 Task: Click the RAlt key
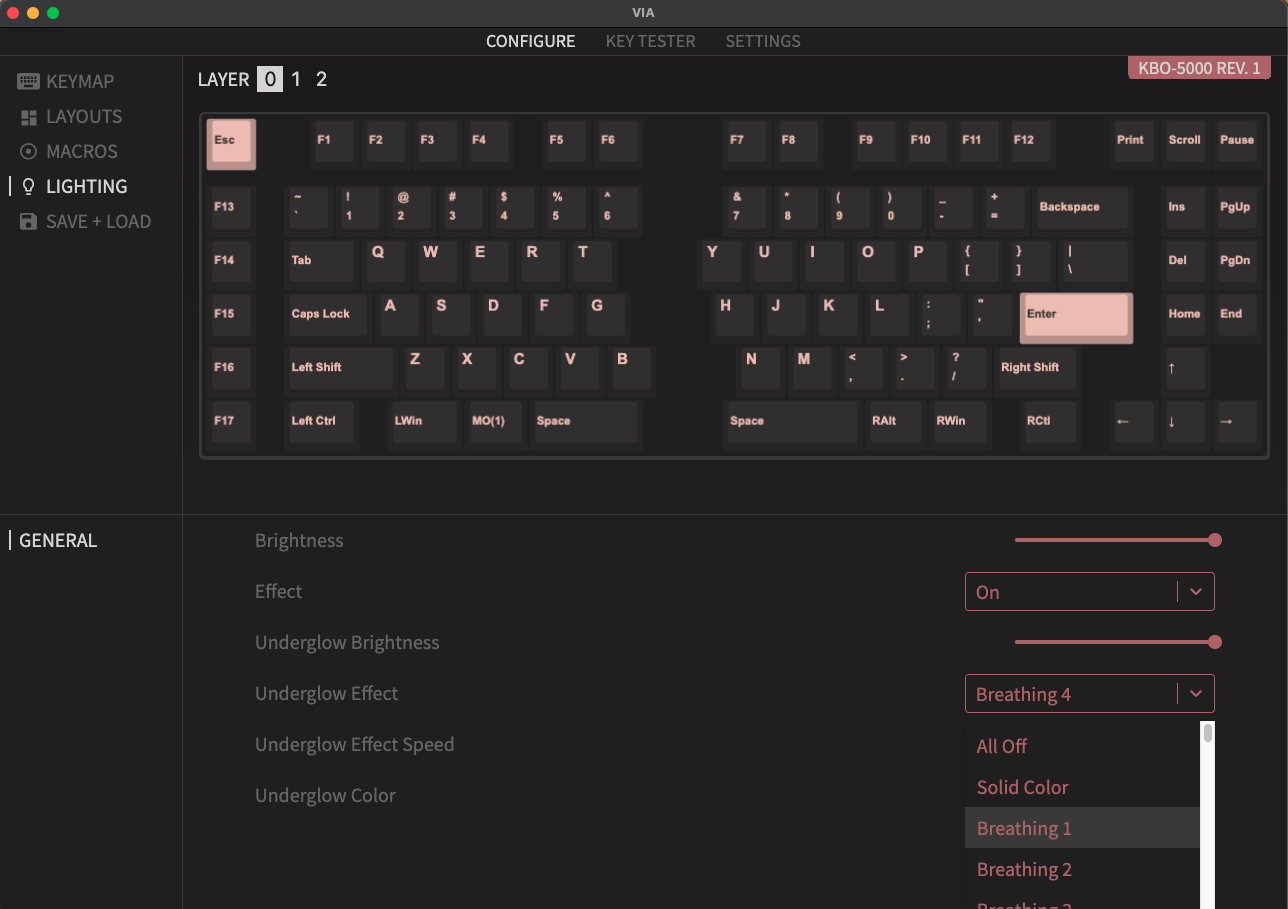895,422
